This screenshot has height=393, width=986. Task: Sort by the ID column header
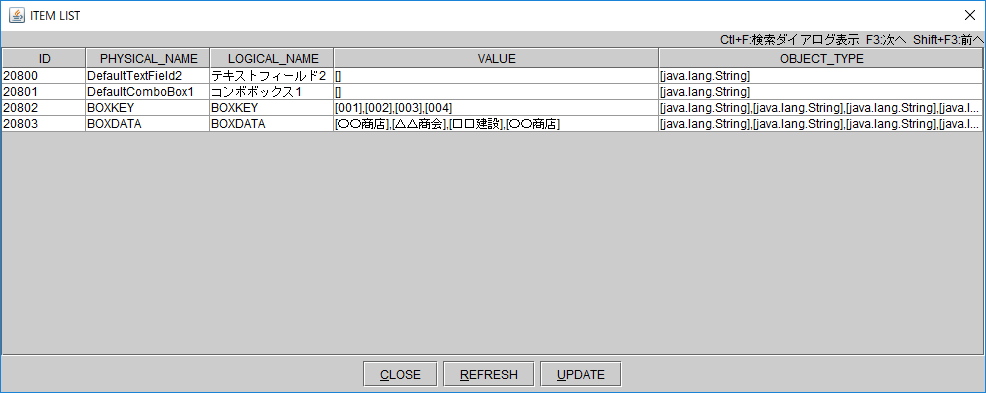pyautogui.click(x=44, y=58)
